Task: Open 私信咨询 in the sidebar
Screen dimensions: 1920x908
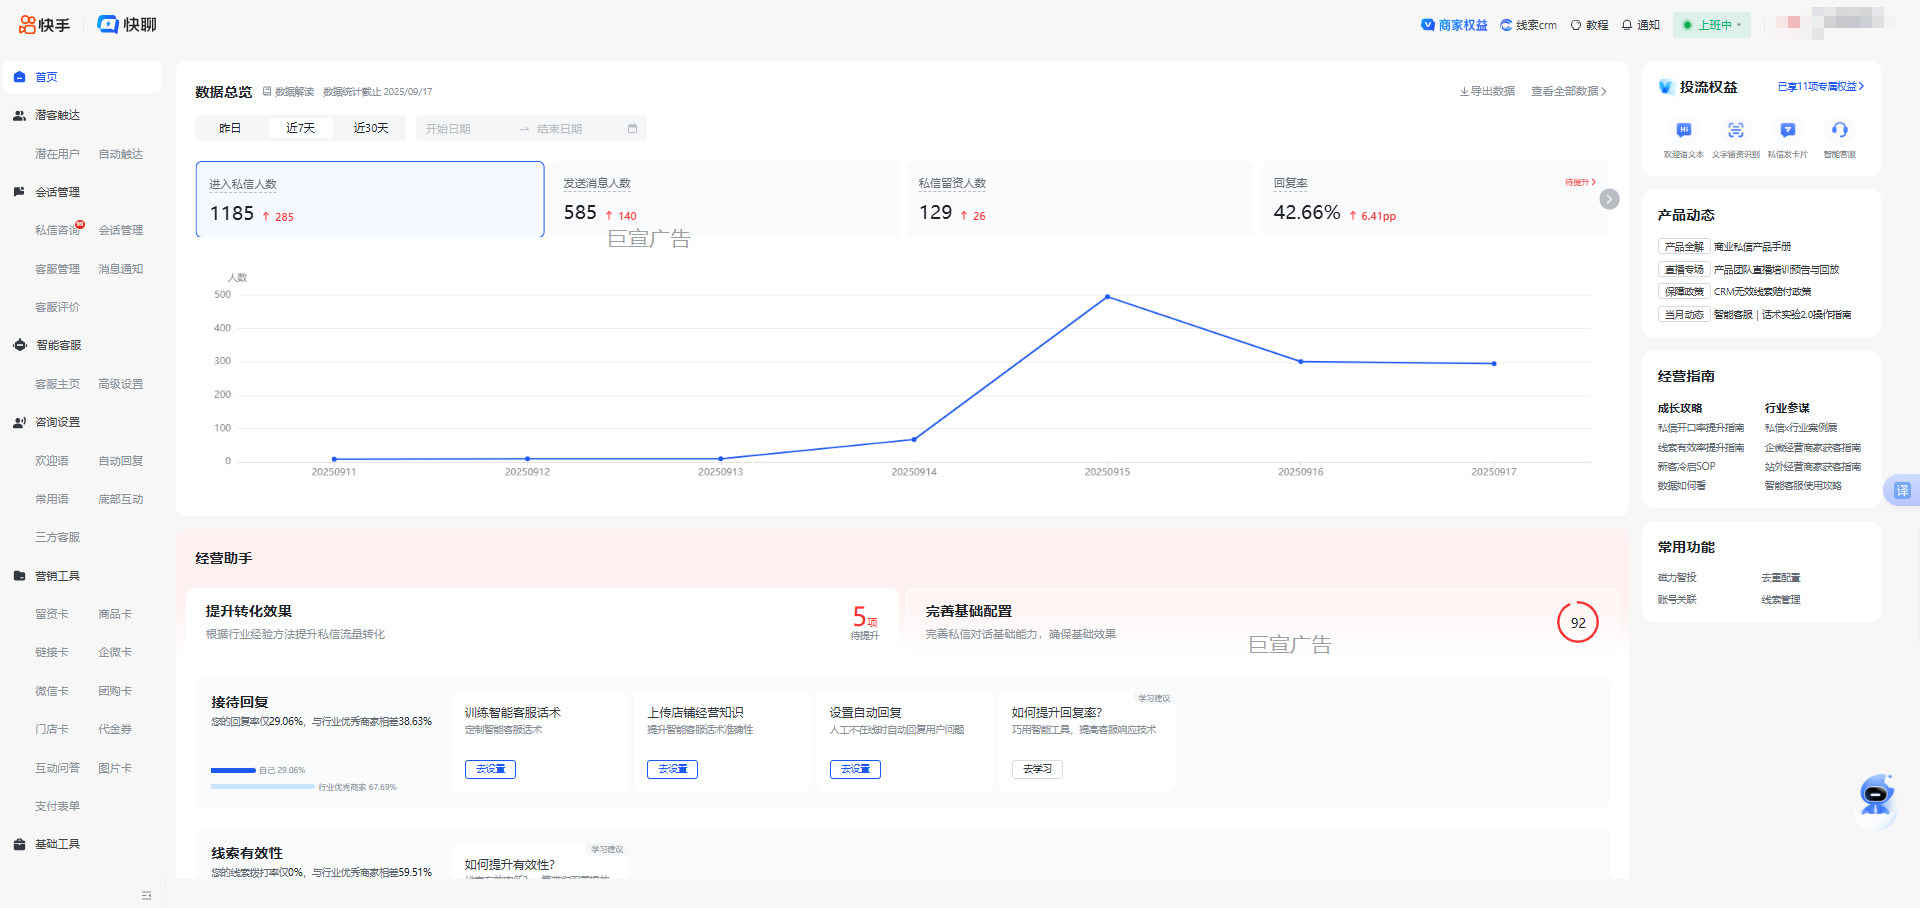Action: click(57, 230)
